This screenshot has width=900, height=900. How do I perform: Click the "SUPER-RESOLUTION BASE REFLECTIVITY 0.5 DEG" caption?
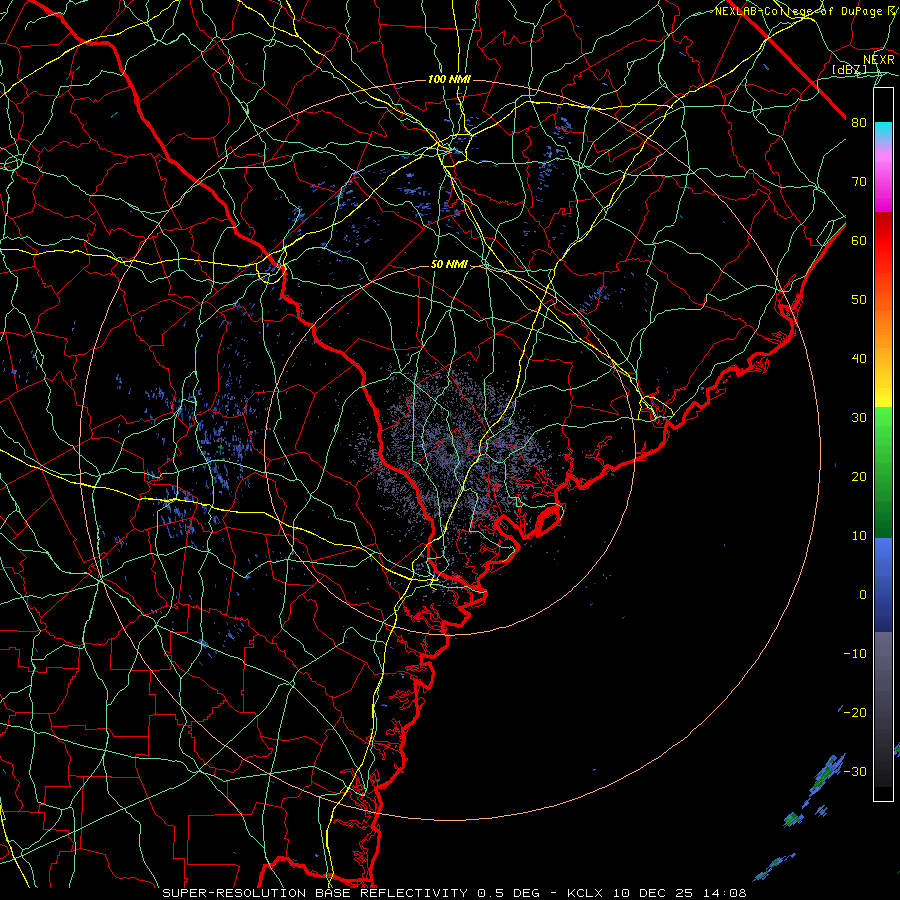coord(351,893)
